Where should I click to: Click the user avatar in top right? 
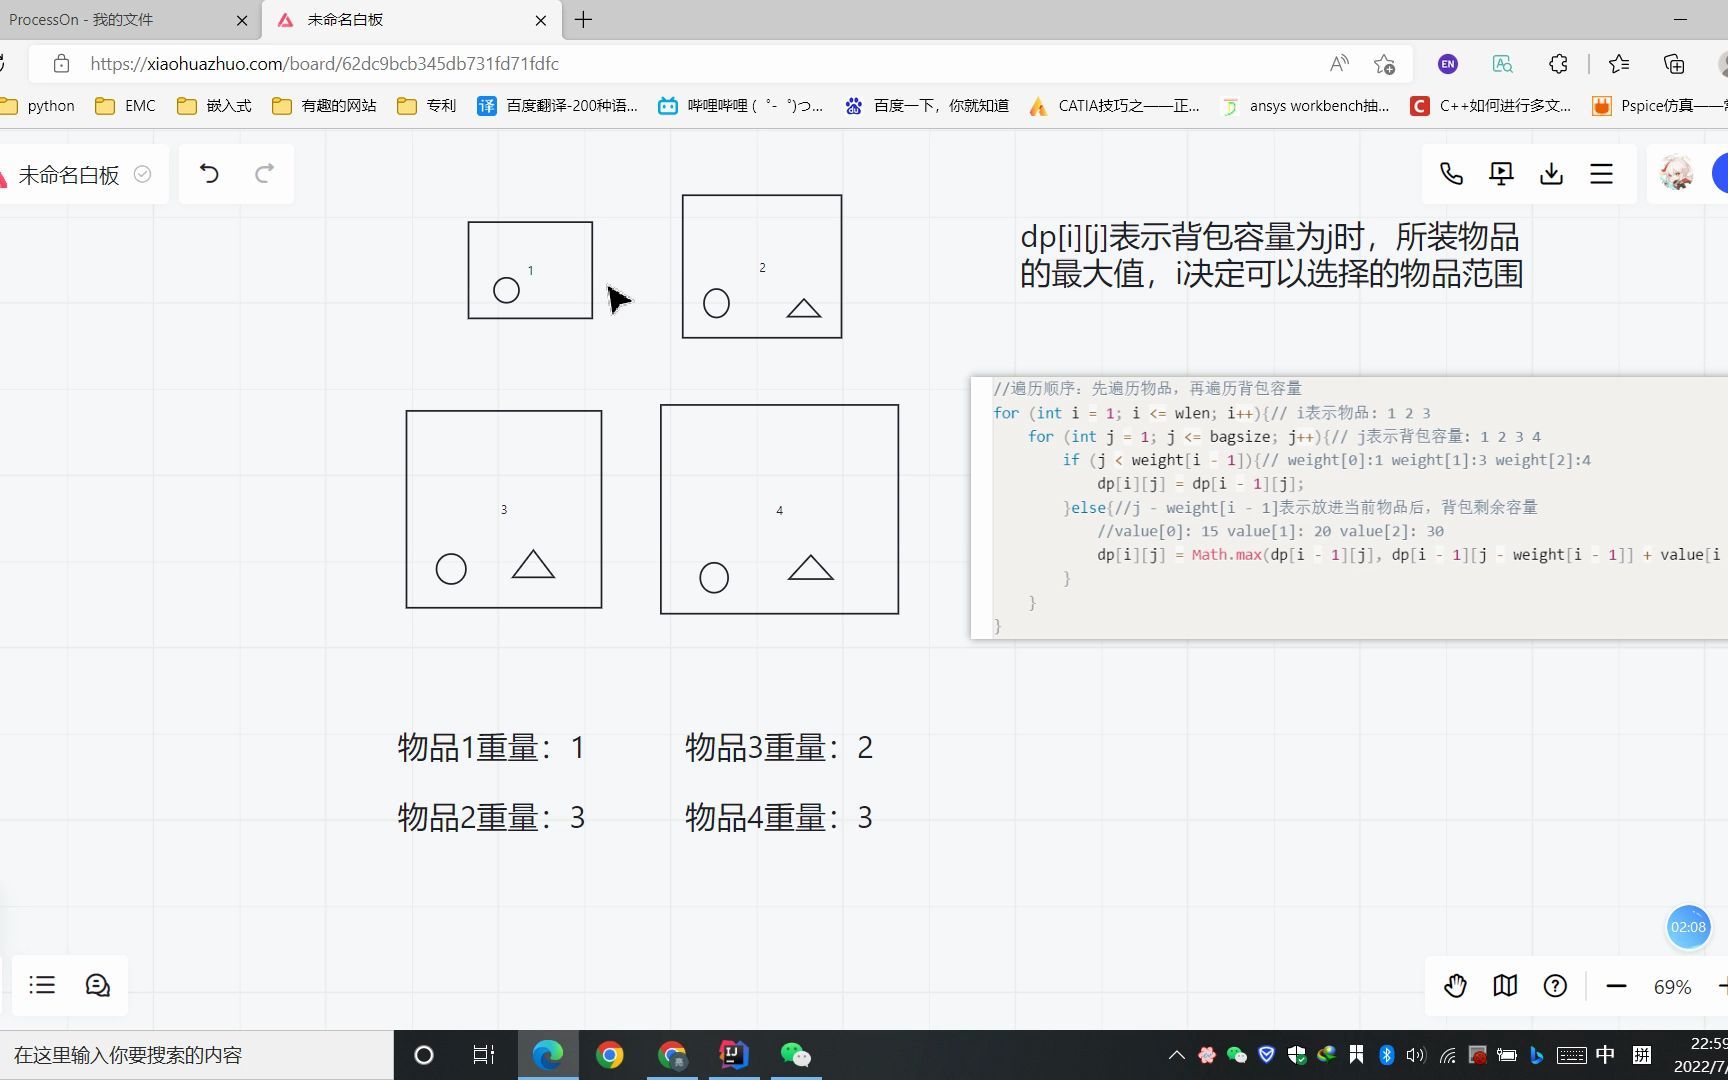1675,173
